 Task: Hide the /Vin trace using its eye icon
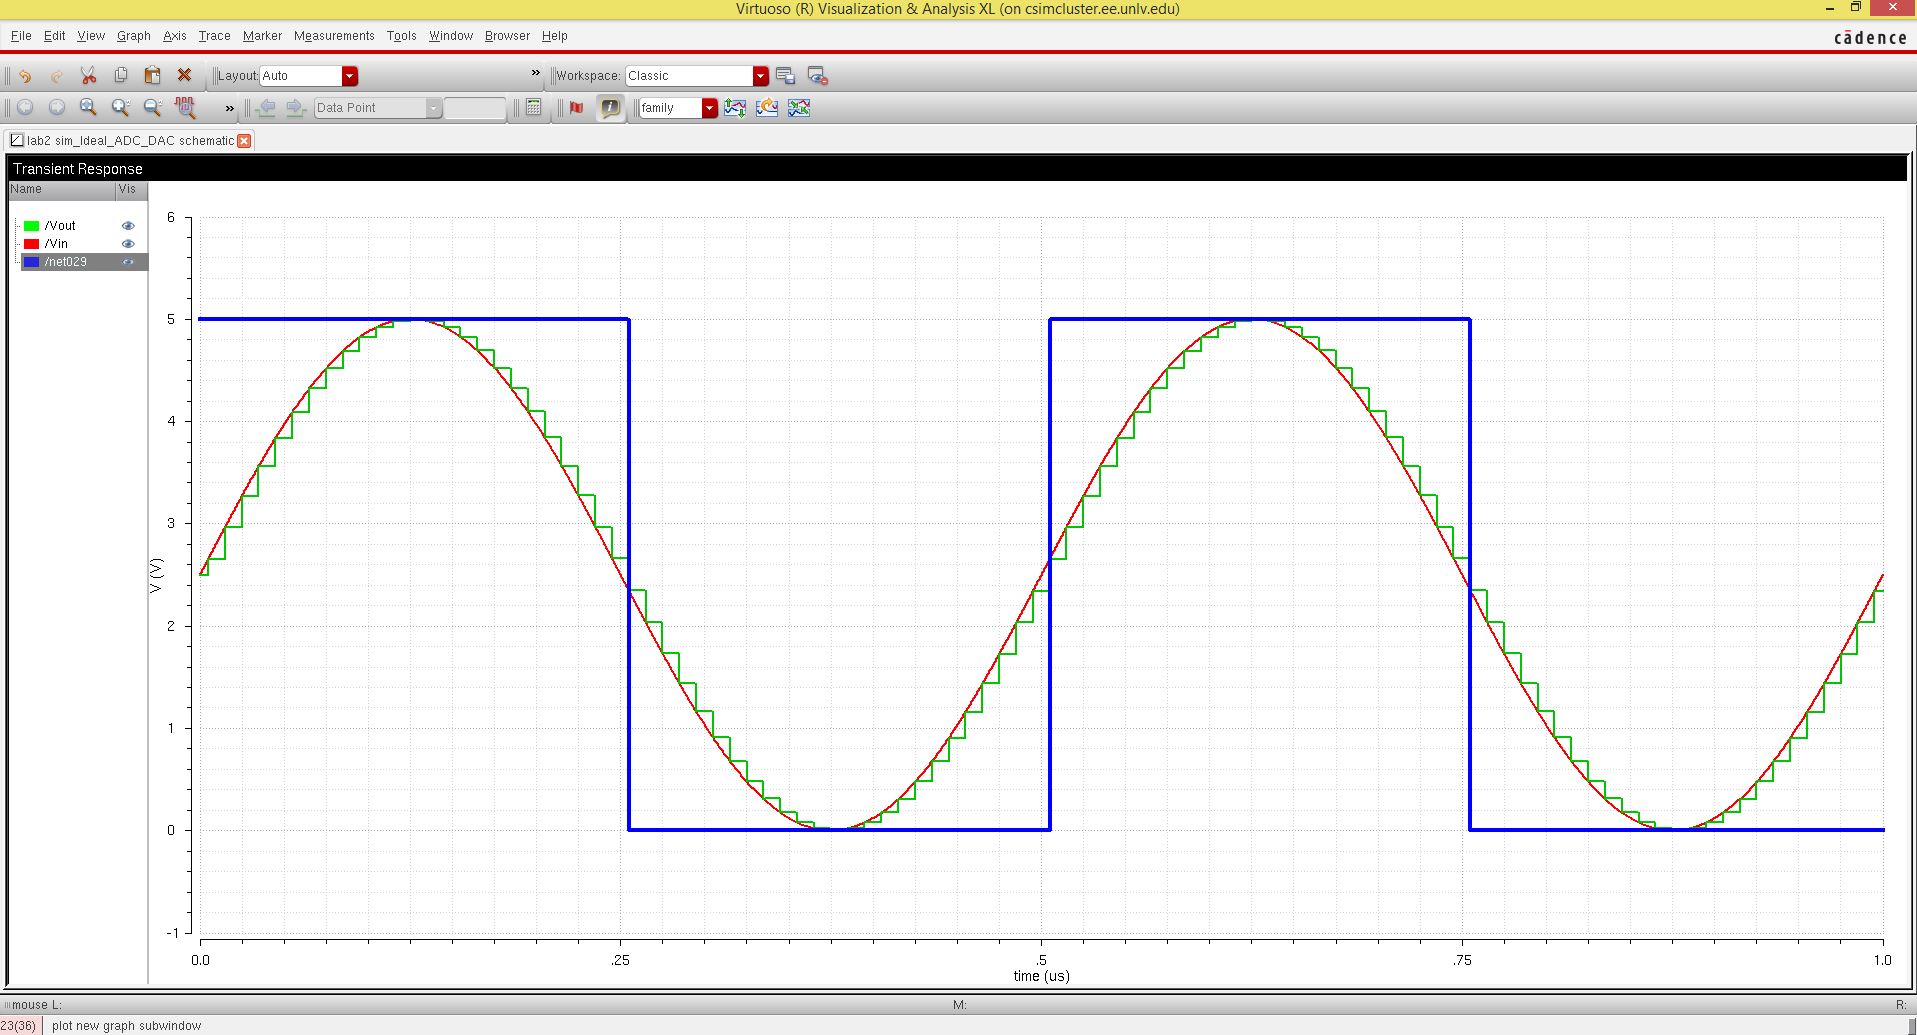128,243
